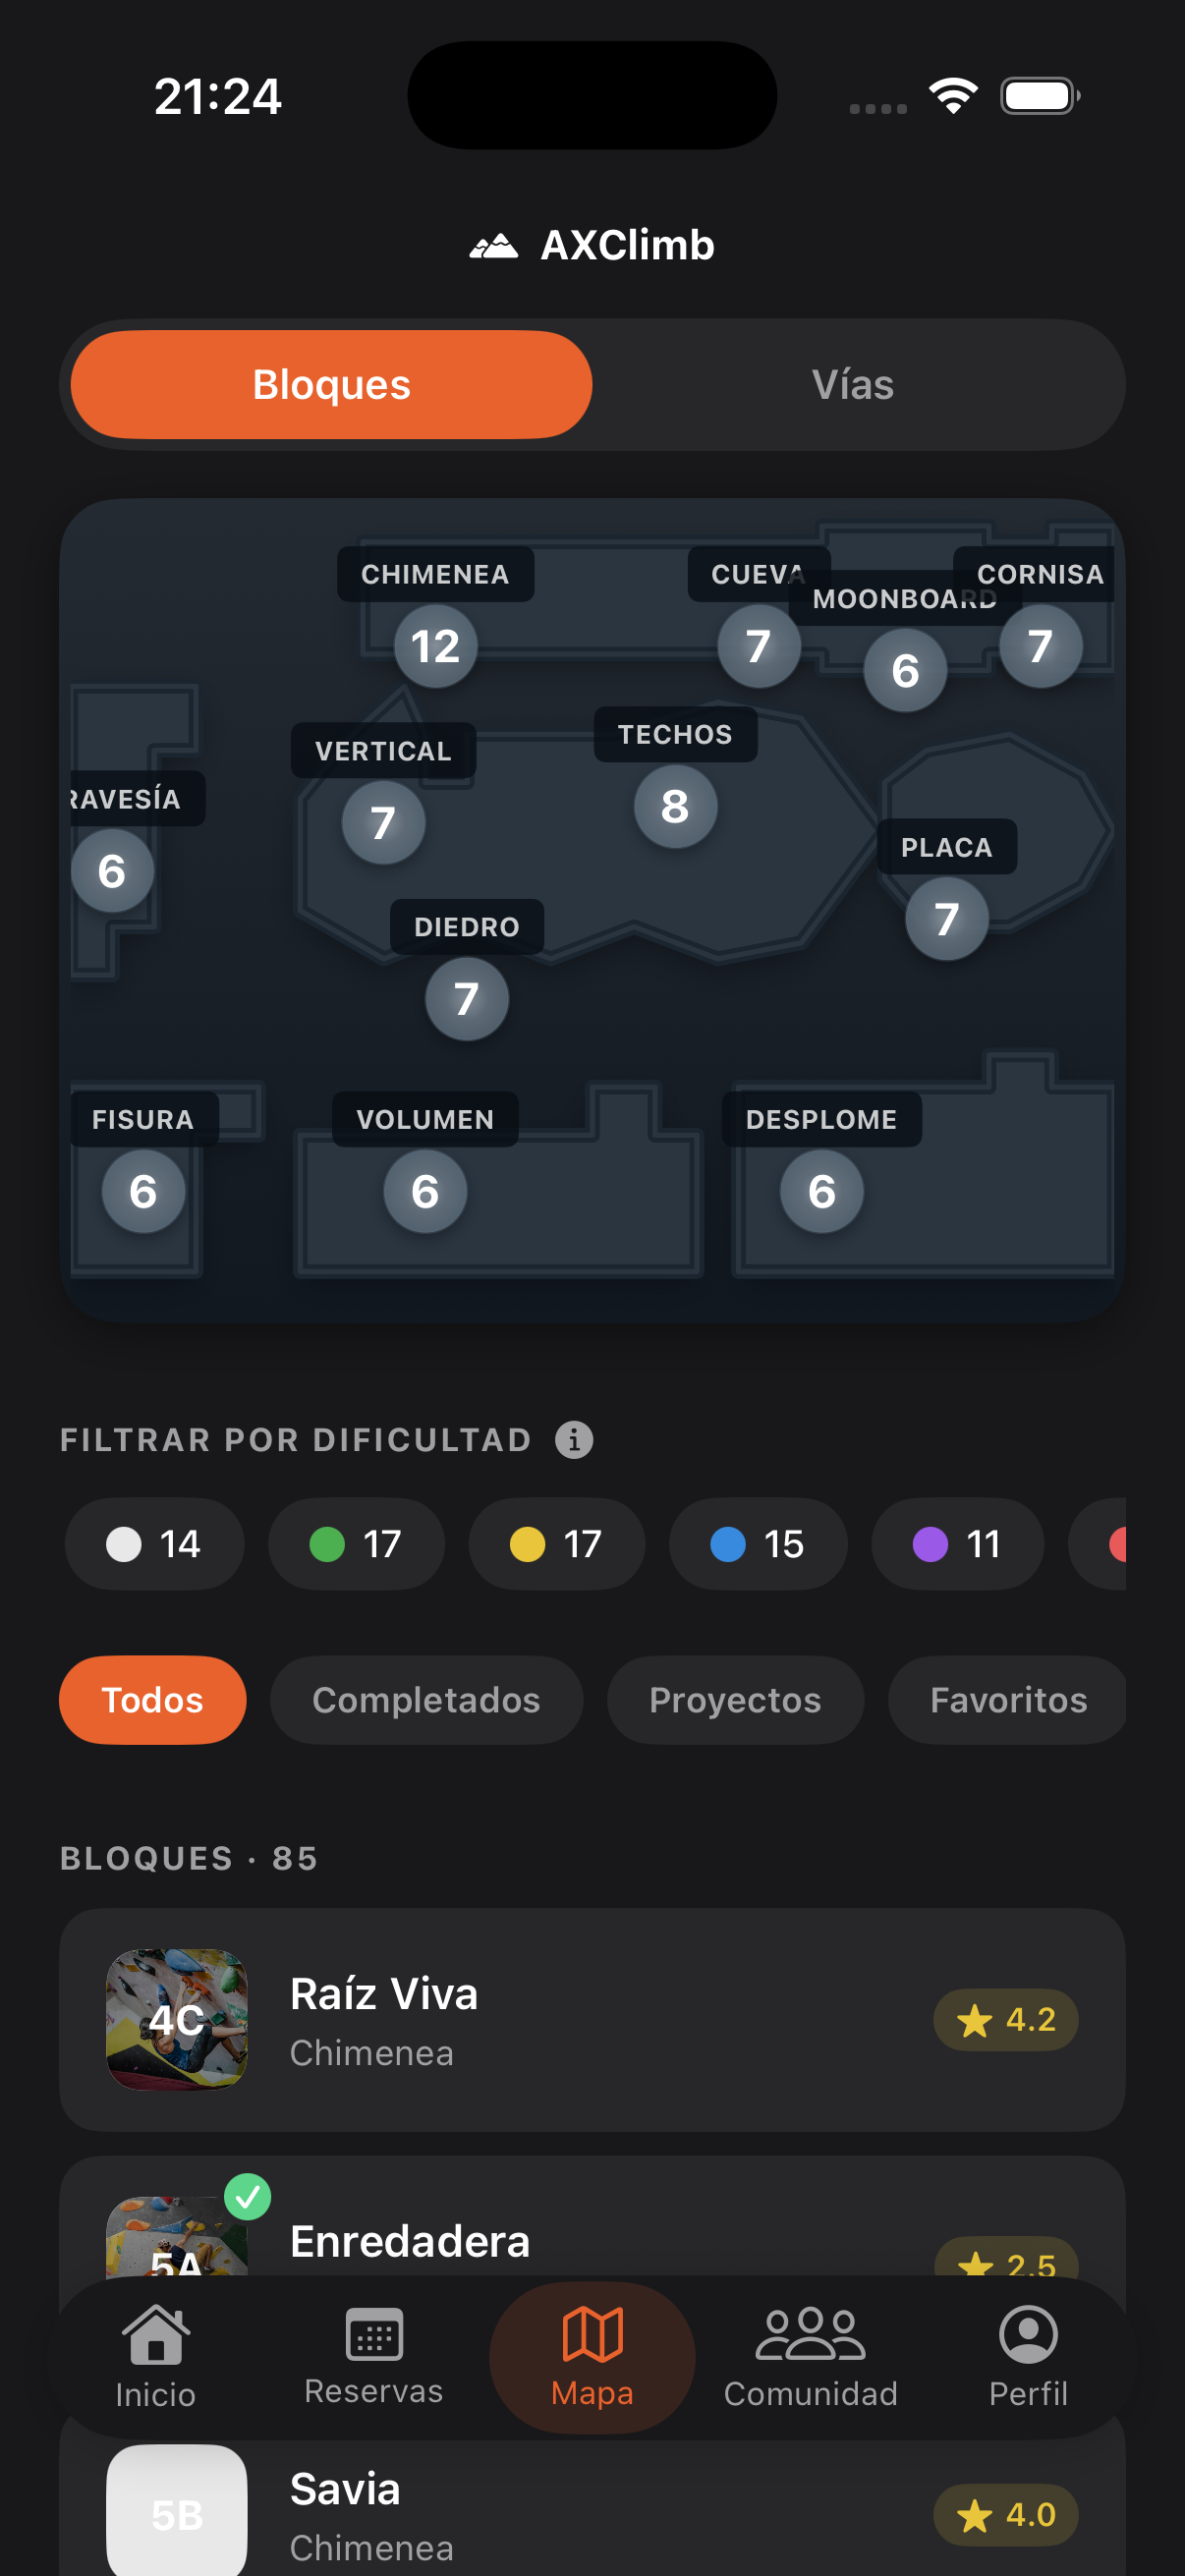Select the Bloques segment
Viewport: 1185px width, 2576px height.
[x=332, y=385]
